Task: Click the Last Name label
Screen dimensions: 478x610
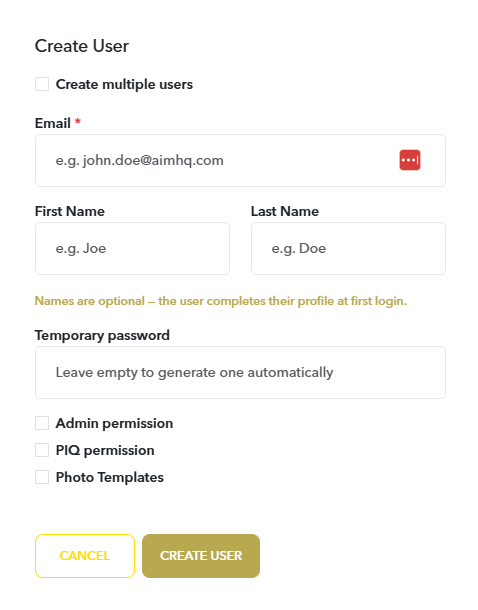Action: 285,211
